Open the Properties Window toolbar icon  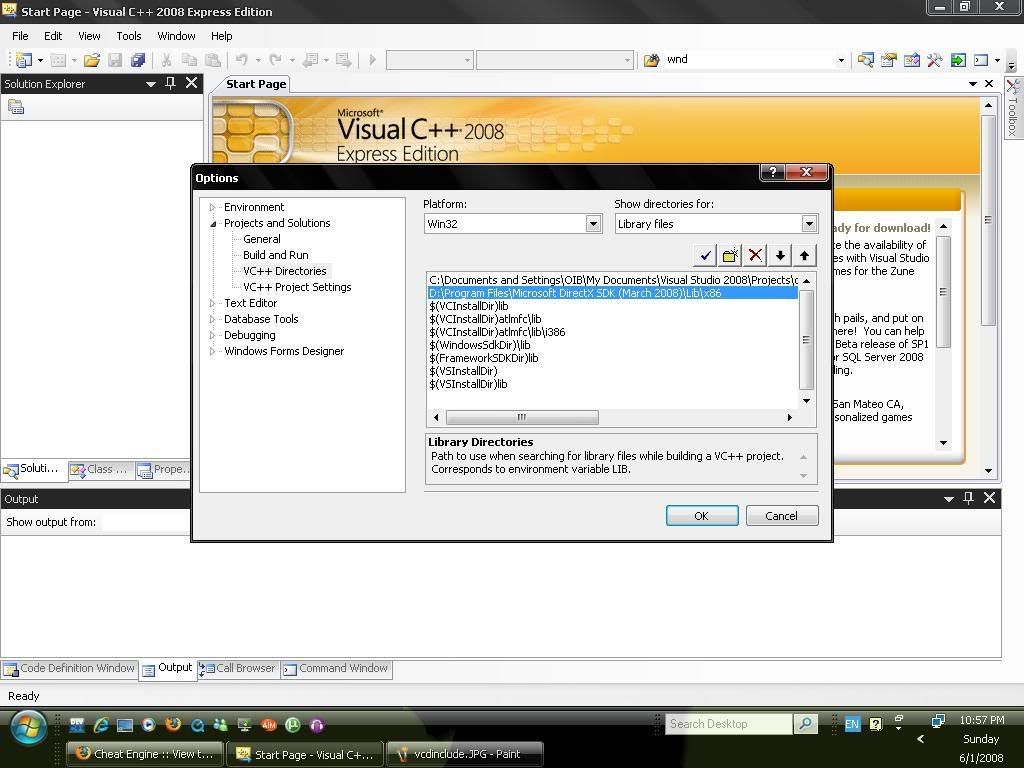tap(888, 60)
